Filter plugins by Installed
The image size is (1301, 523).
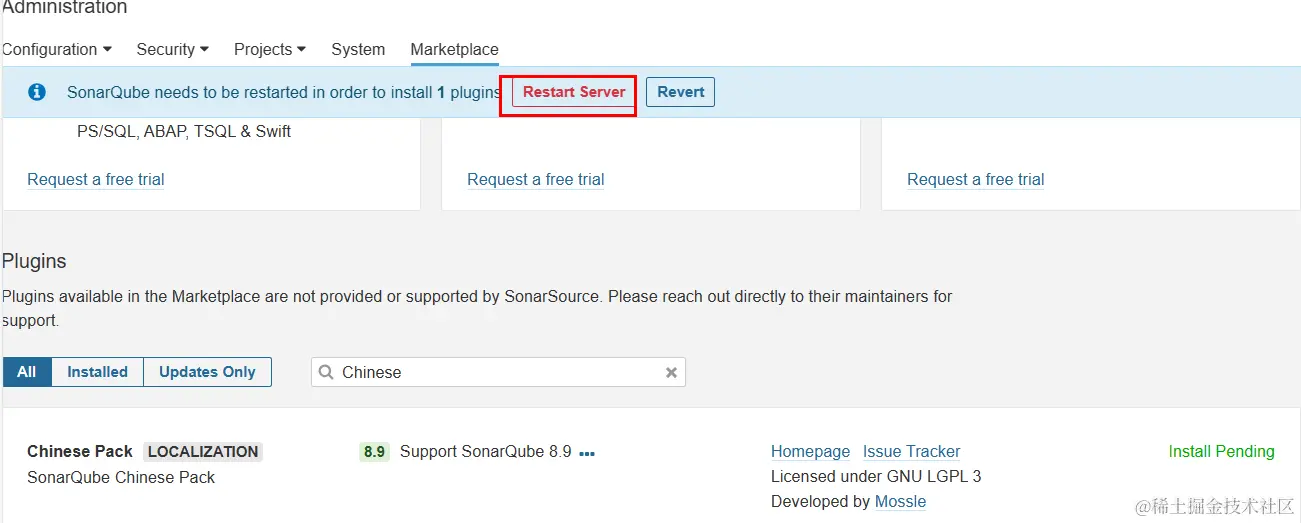coord(97,372)
